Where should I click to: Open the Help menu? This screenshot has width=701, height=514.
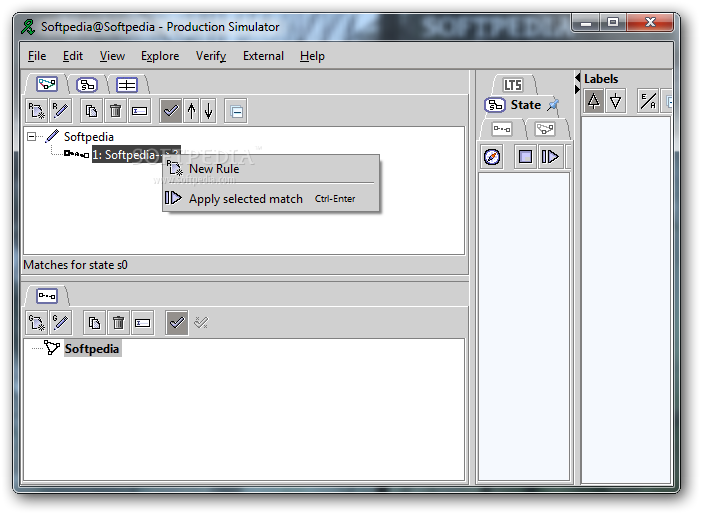pyautogui.click(x=312, y=56)
